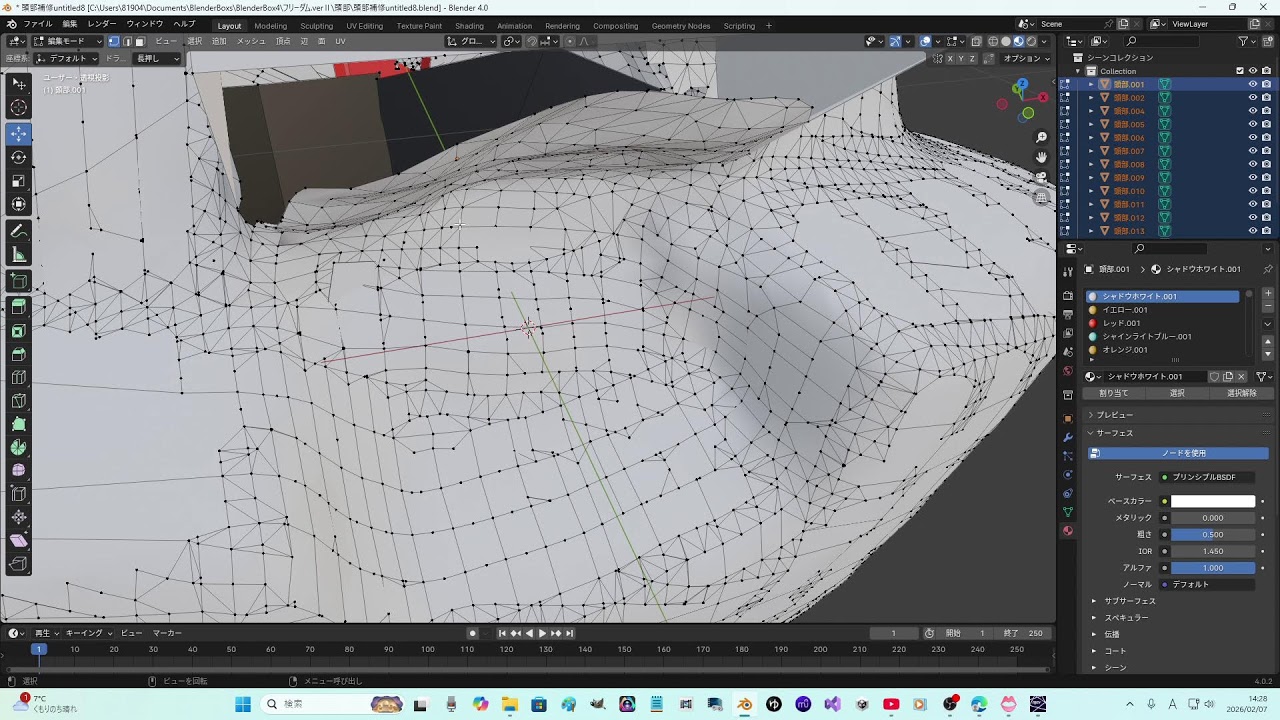
Task: Open the オプション dropdown in viewport
Action: click(x=1026, y=59)
